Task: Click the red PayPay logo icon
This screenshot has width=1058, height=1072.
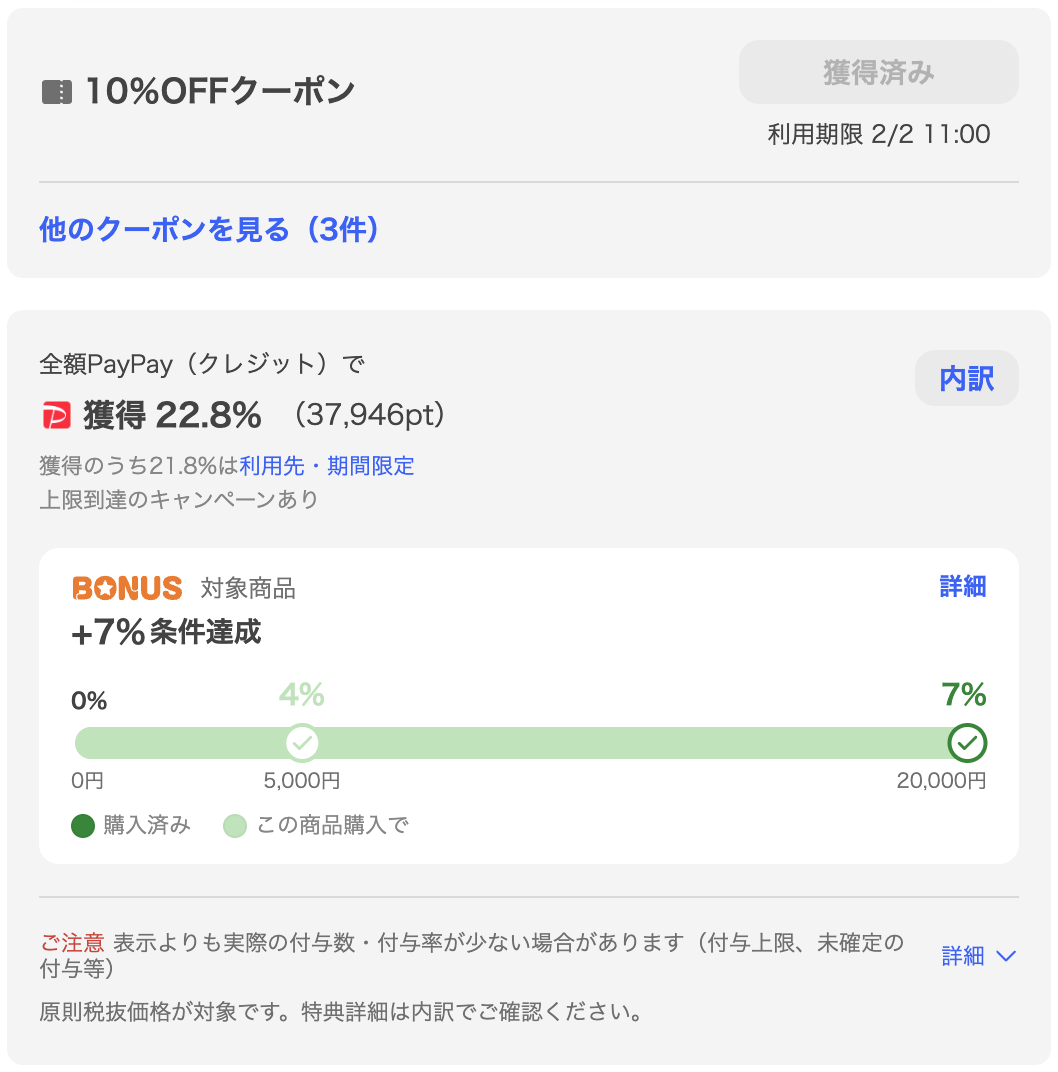Action: (x=57, y=415)
